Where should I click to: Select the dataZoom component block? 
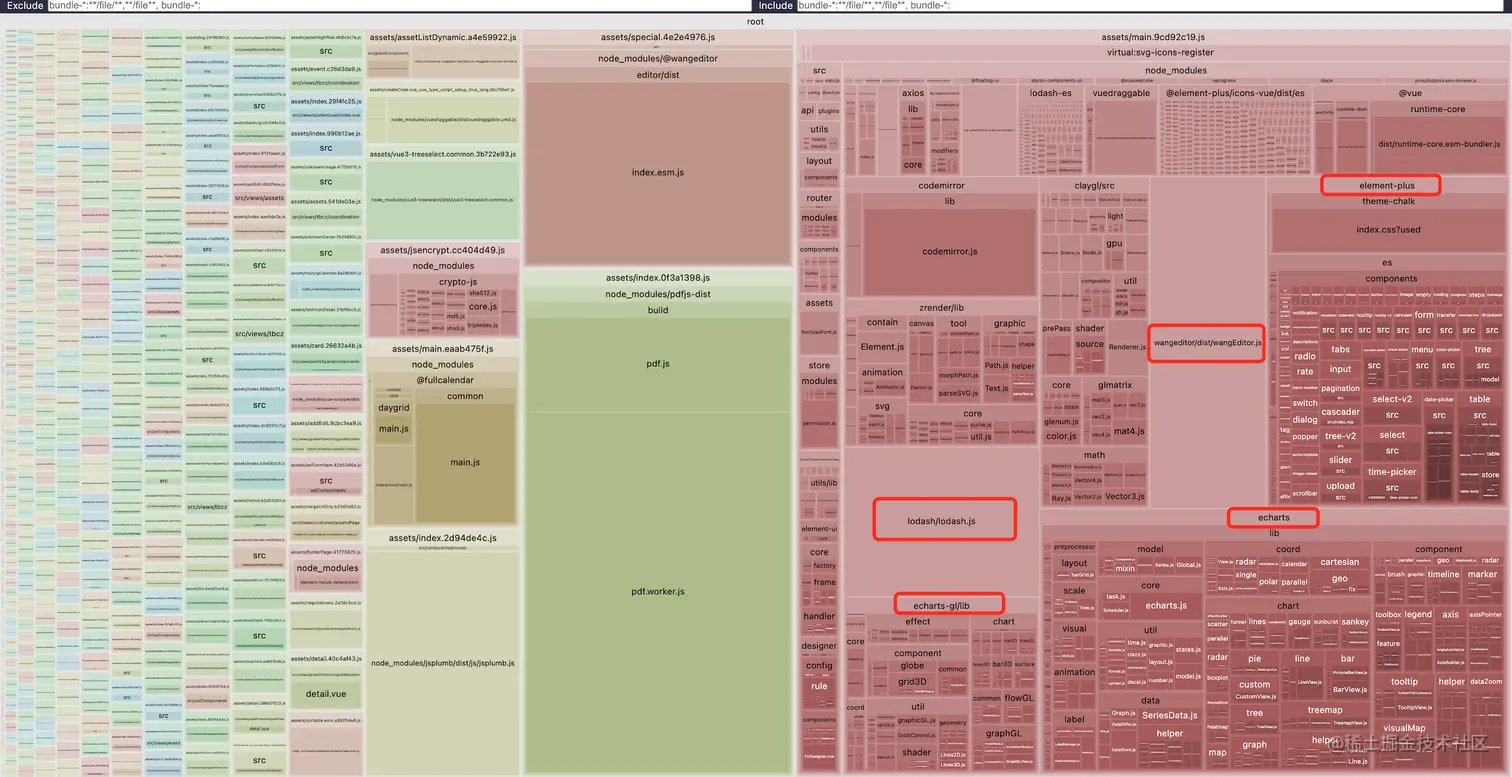coord(1486,682)
